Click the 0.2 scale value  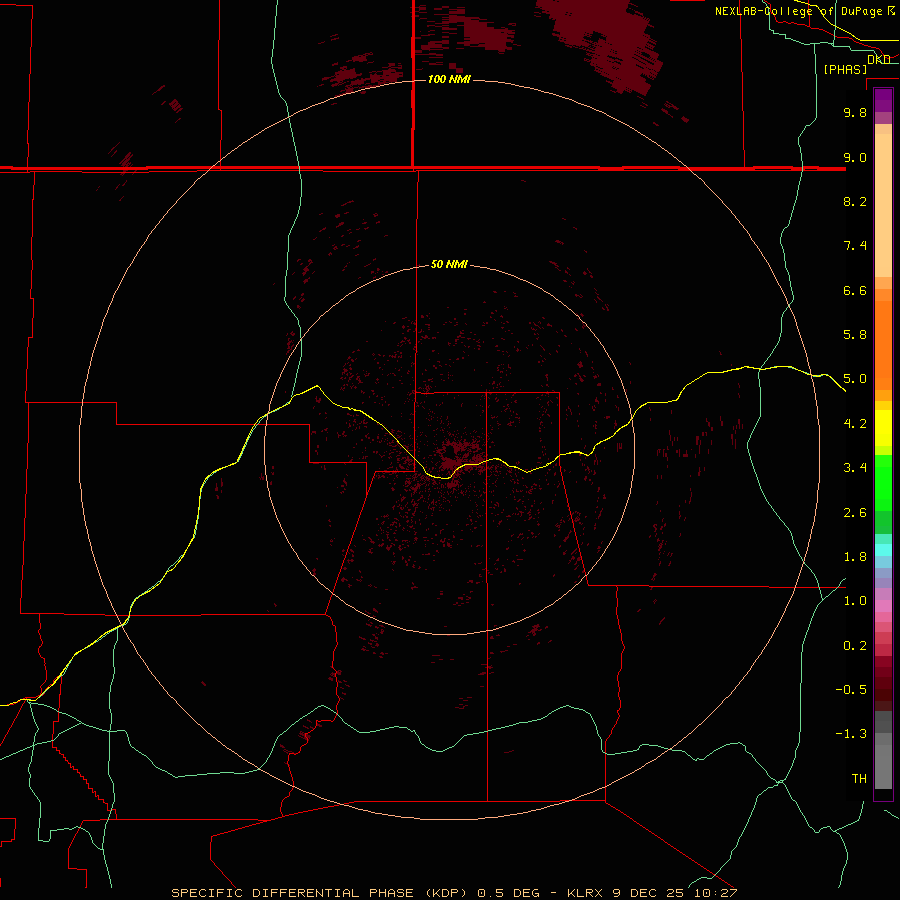[x=855, y=645]
